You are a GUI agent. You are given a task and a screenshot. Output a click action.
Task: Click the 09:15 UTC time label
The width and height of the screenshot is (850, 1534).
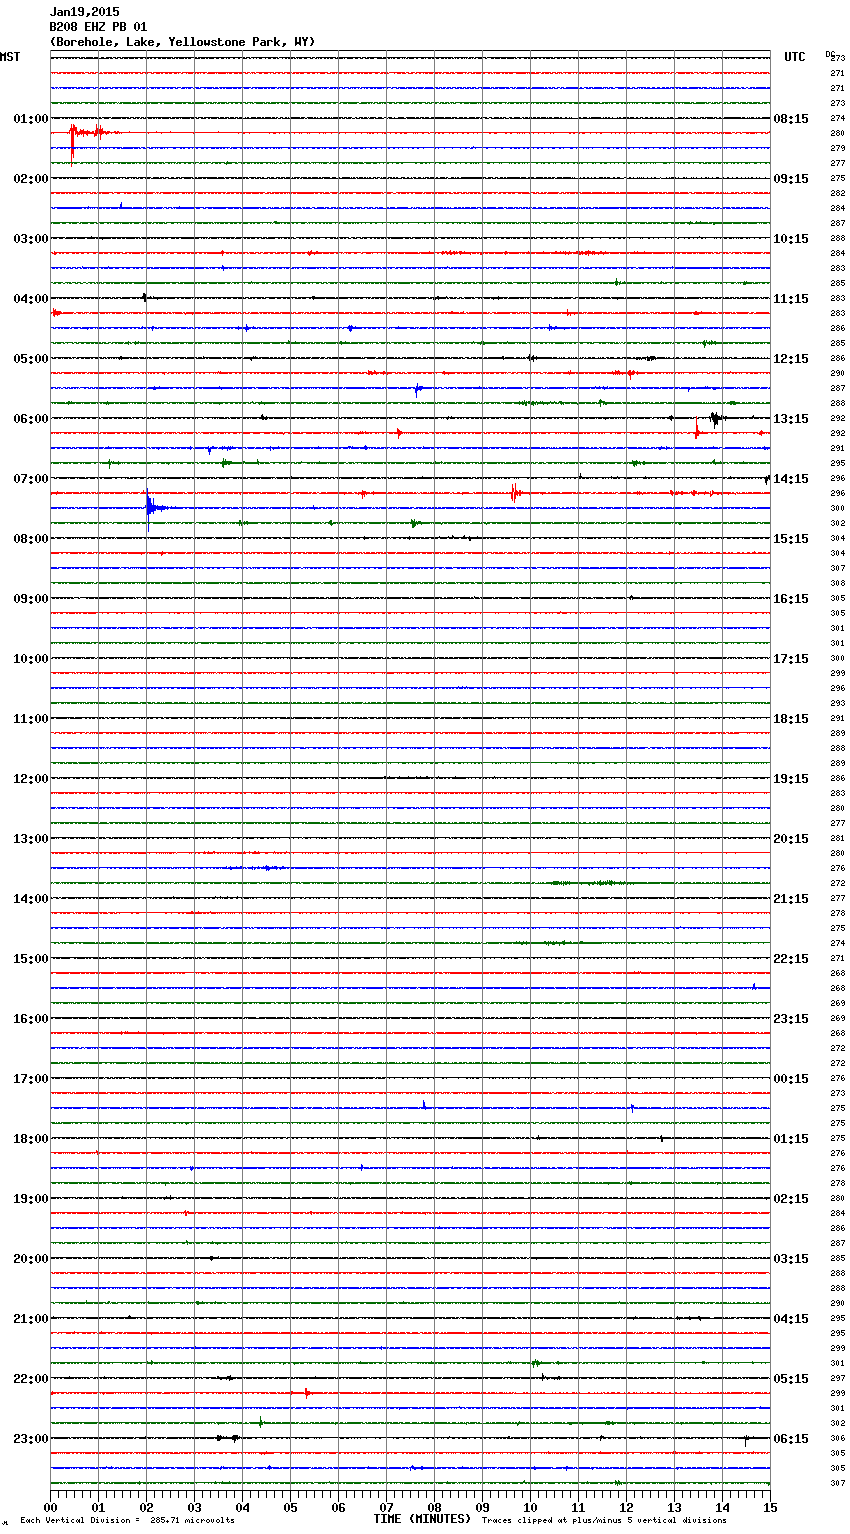(x=791, y=179)
